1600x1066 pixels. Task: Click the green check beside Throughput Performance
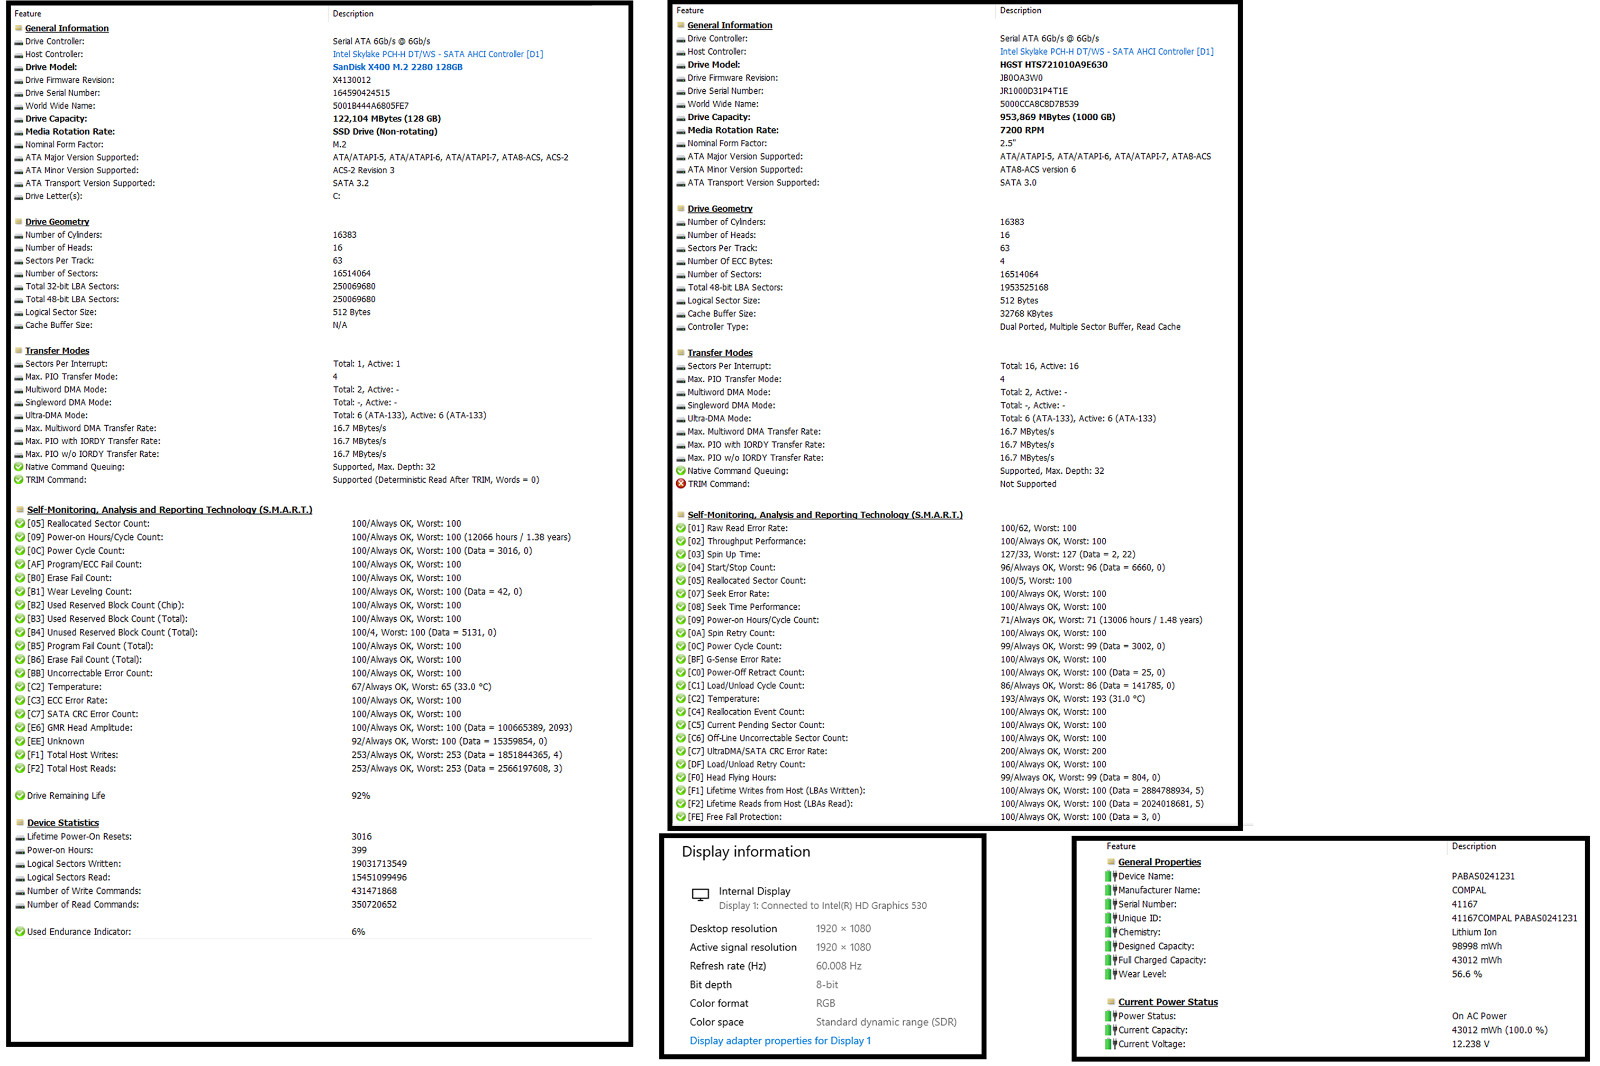pos(681,542)
